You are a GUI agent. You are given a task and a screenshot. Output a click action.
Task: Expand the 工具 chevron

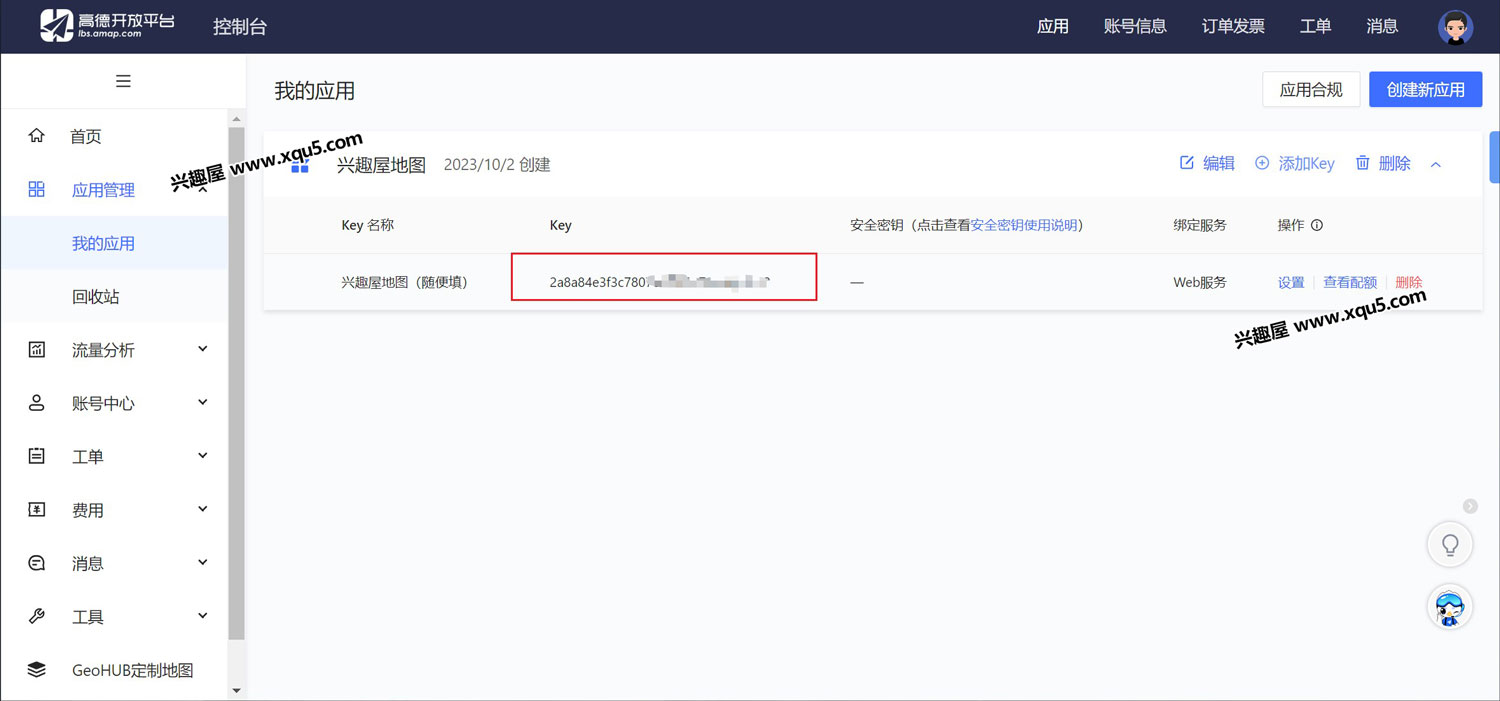pyautogui.click(x=203, y=616)
